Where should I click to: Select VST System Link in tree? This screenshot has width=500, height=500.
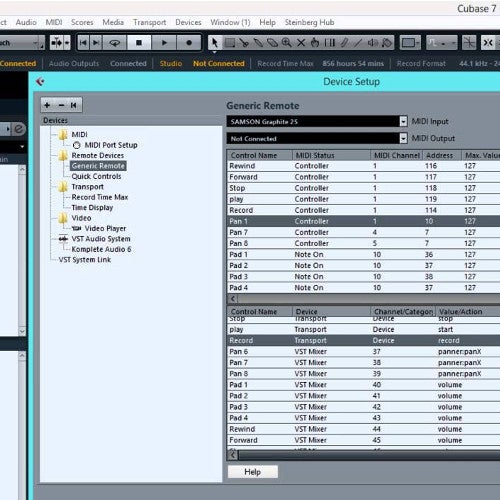[x=85, y=260]
